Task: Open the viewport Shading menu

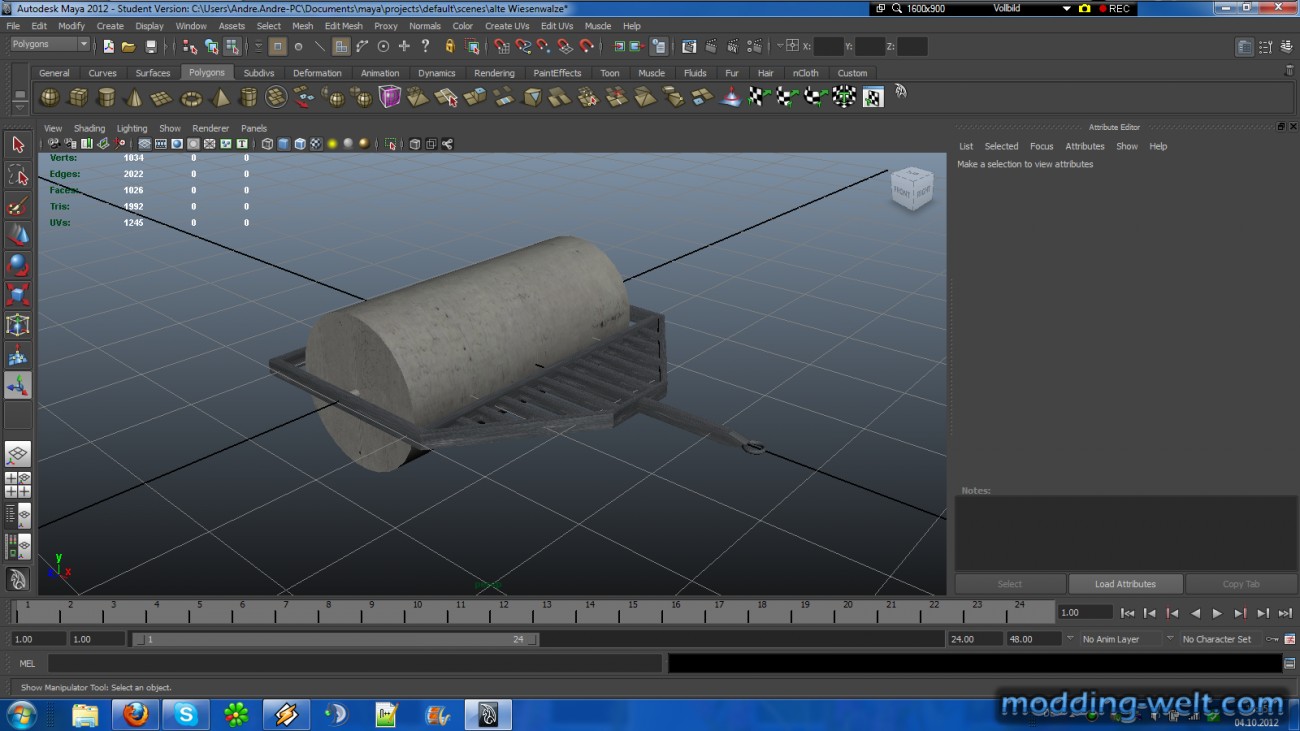Action: click(x=89, y=128)
